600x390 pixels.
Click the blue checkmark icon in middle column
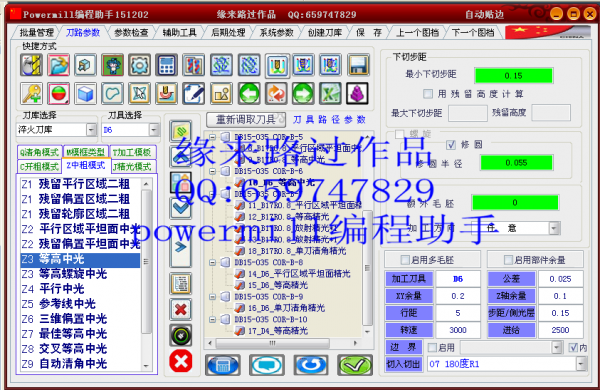[181, 208]
